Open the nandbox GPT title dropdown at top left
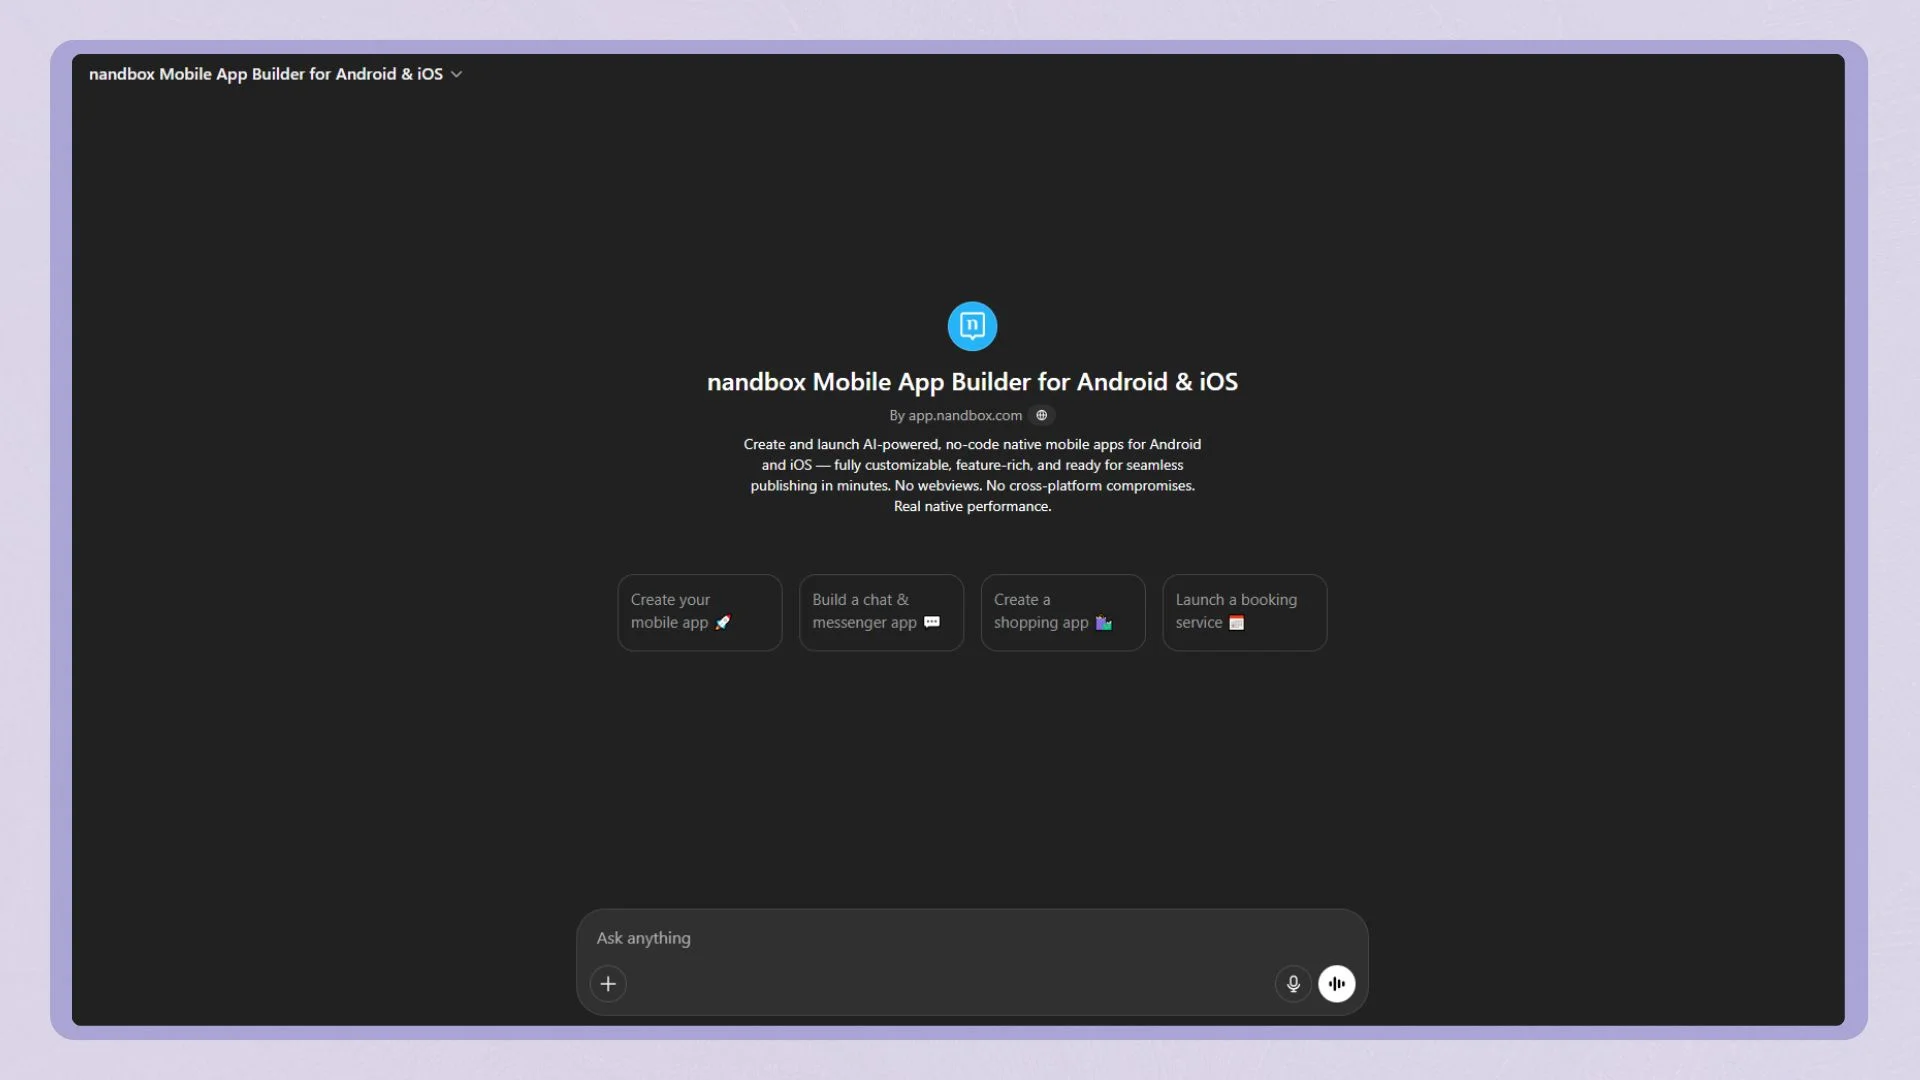The image size is (1920, 1080). point(266,74)
